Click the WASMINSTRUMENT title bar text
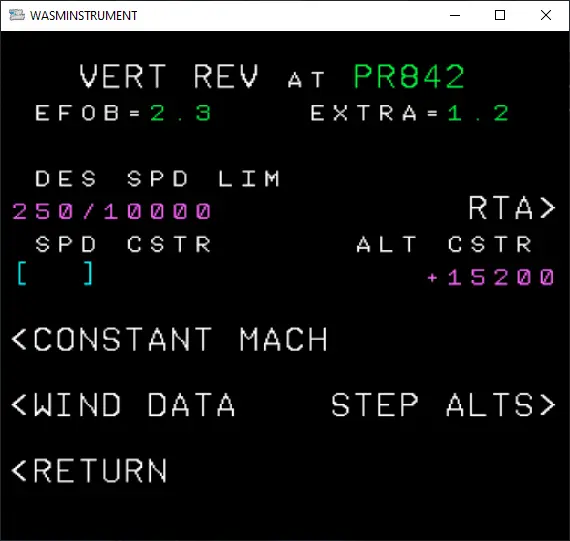570x541 pixels. click(84, 16)
